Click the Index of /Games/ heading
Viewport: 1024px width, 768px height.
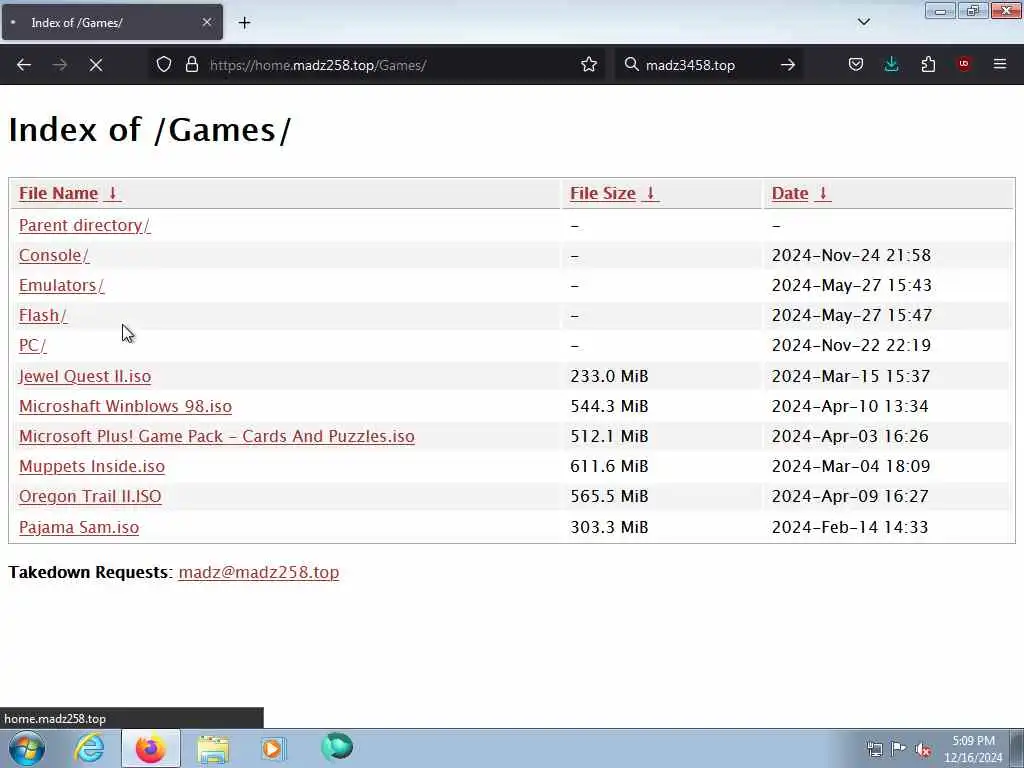tap(150, 129)
